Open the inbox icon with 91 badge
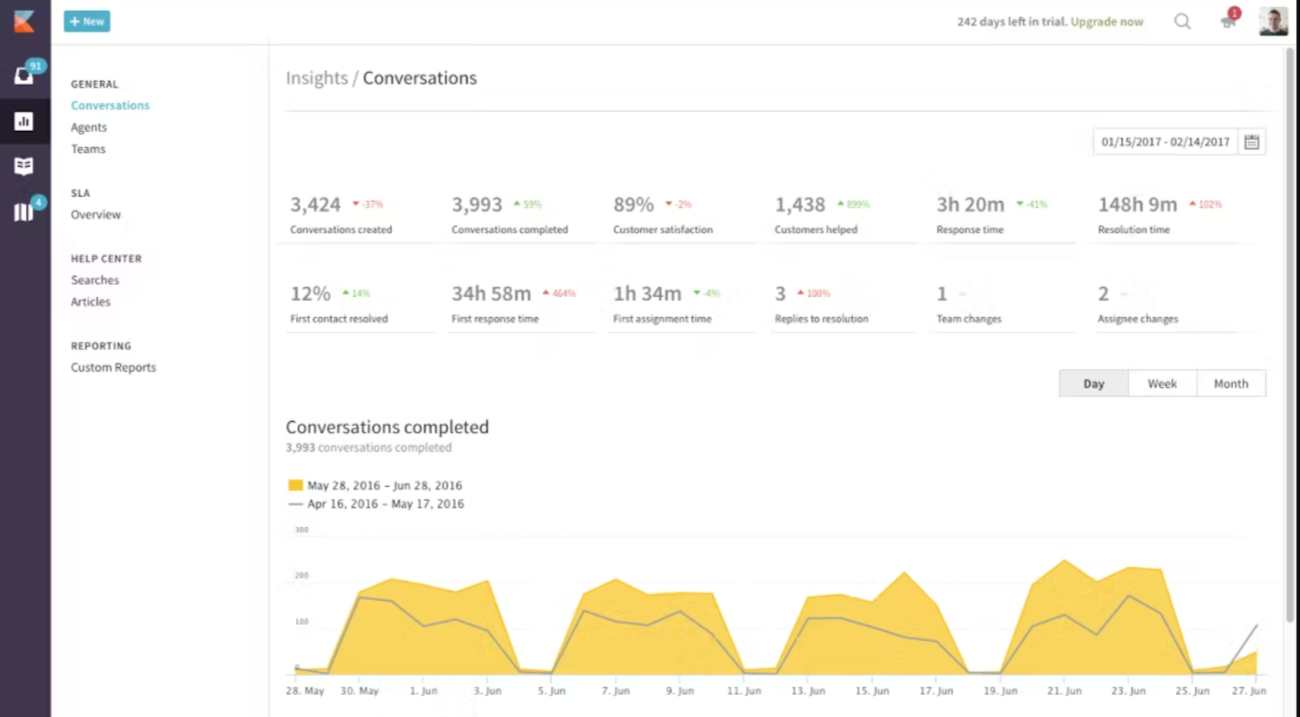The height and width of the screenshot is (717, 1300). click(x=24, y=75)
